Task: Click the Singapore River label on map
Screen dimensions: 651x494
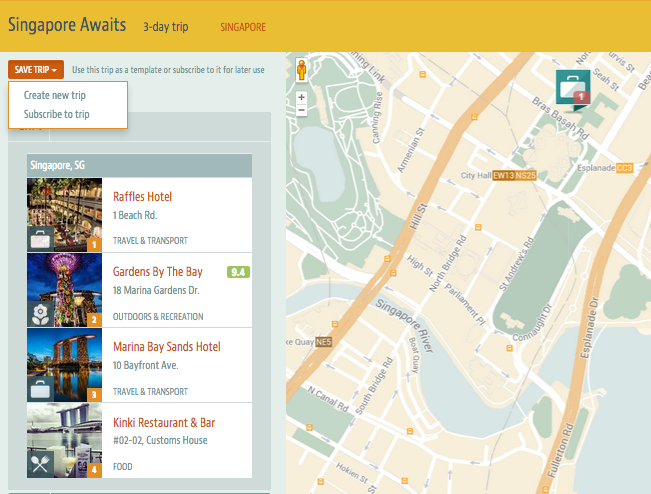Action: coord(405,325)
